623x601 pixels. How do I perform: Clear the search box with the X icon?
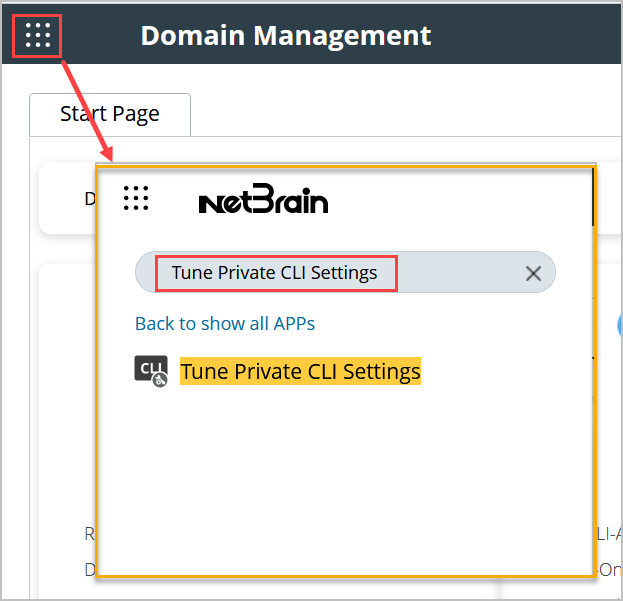[x=533, y=273]
